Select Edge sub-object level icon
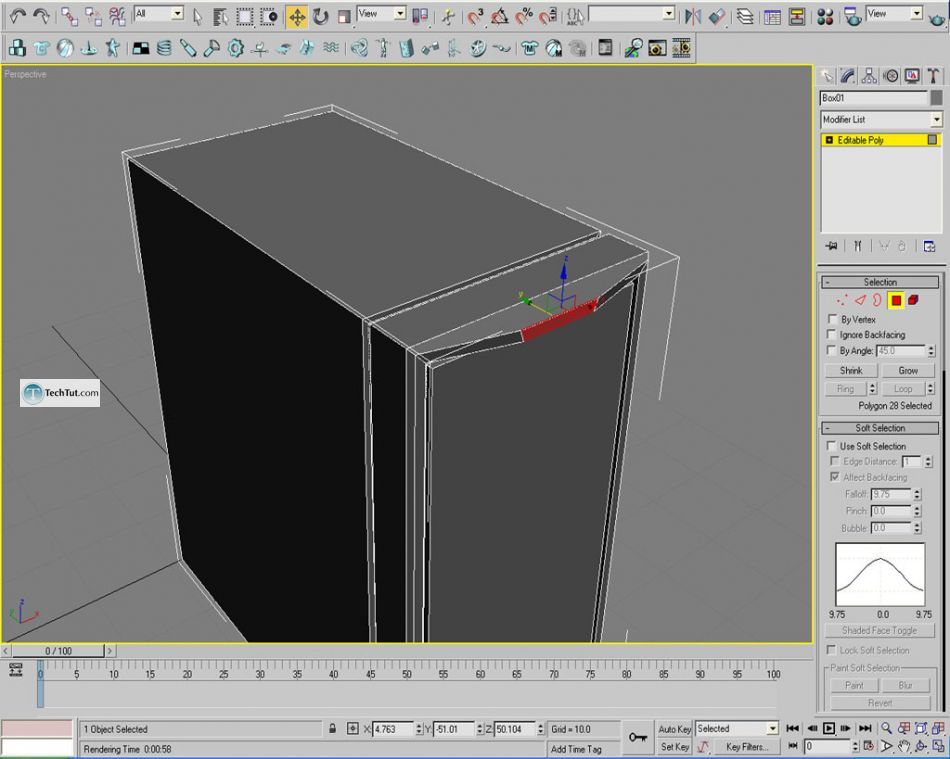Viewport: 950px width, 759px height. [x=860, y=300]
